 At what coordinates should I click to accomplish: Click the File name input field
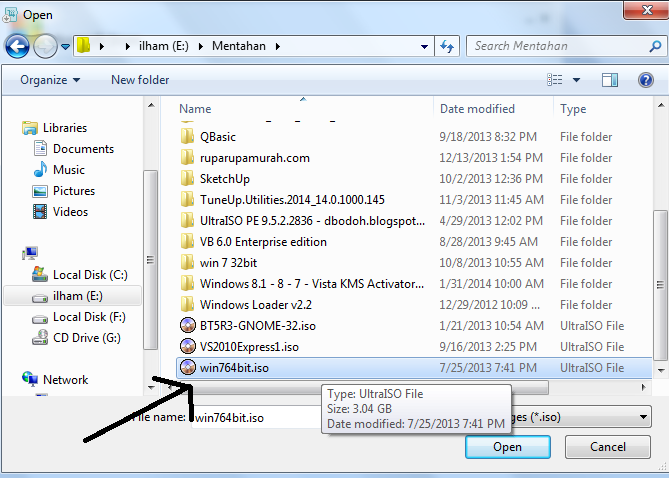(257, 417)
